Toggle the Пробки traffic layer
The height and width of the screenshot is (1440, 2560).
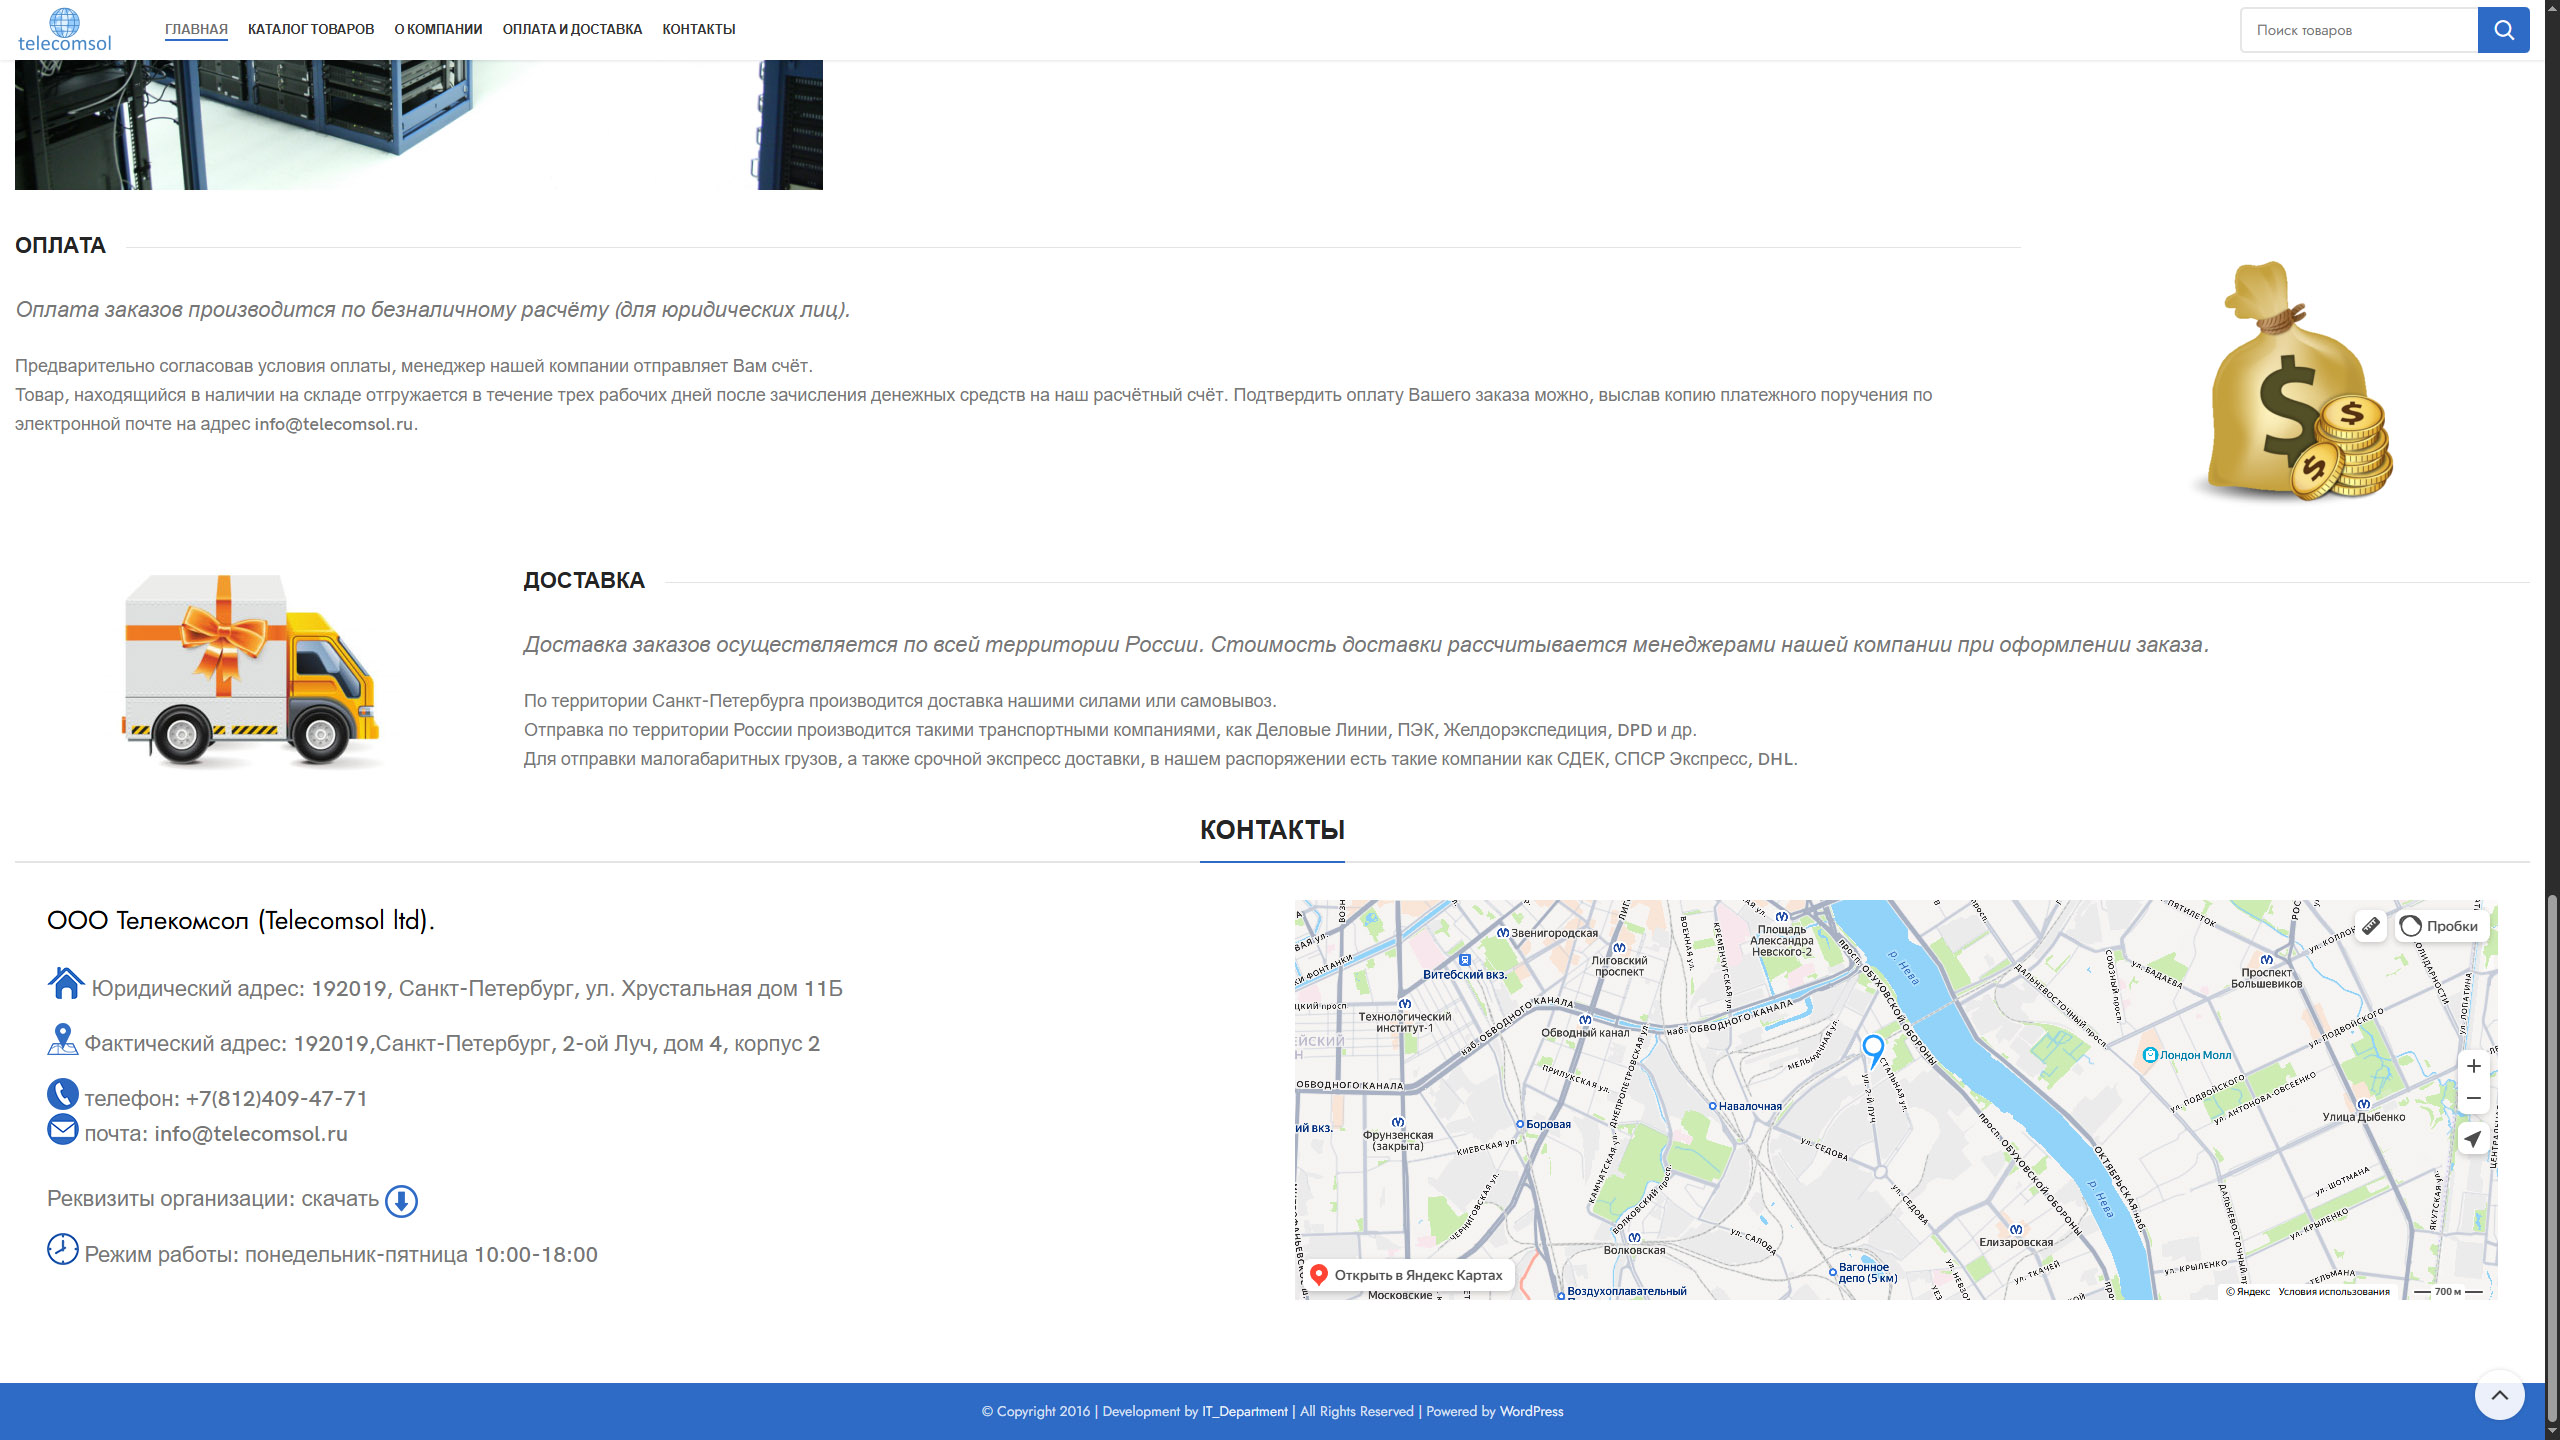click(x=2440, y=926)
